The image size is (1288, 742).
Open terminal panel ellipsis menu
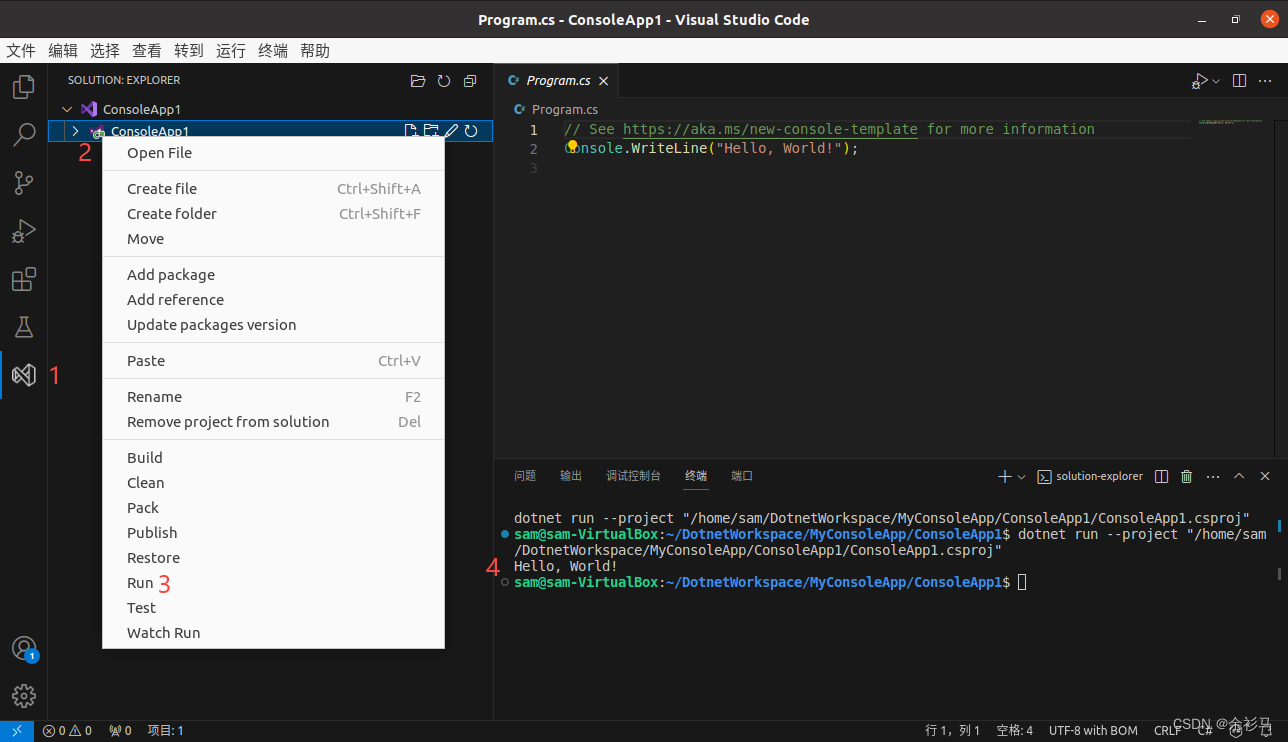coord(1213,477)
